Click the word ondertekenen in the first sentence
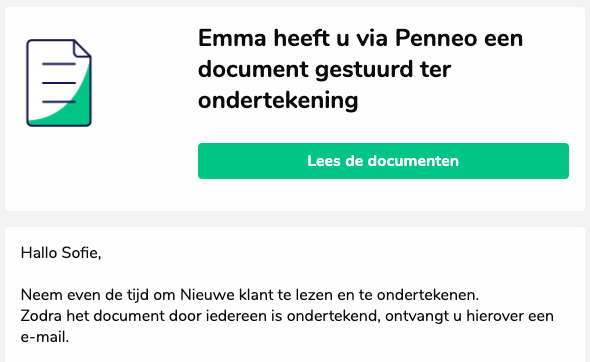 tap(428, 295)
